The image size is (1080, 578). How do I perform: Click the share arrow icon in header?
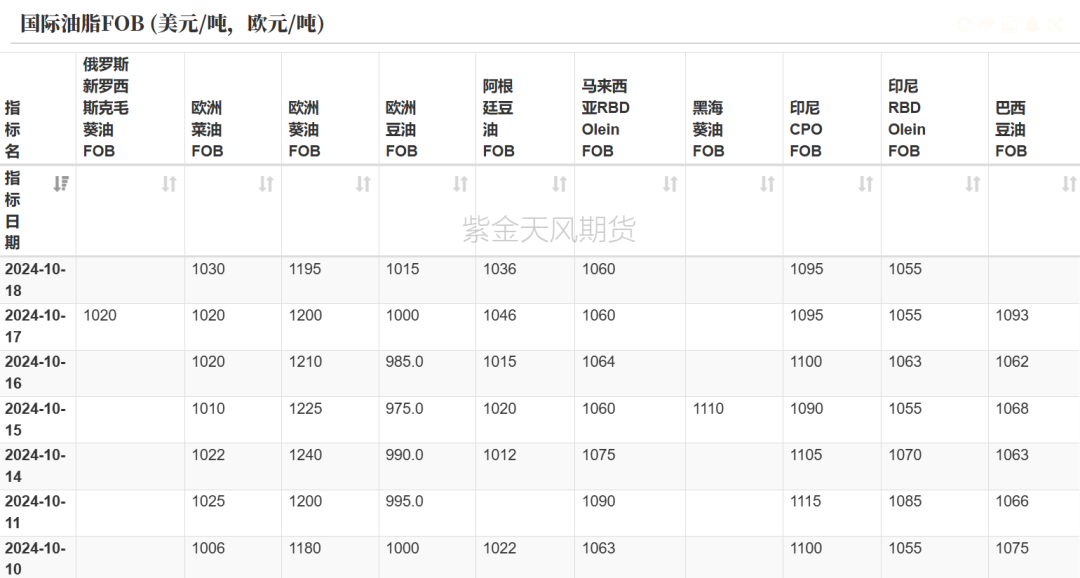(987, 24)
